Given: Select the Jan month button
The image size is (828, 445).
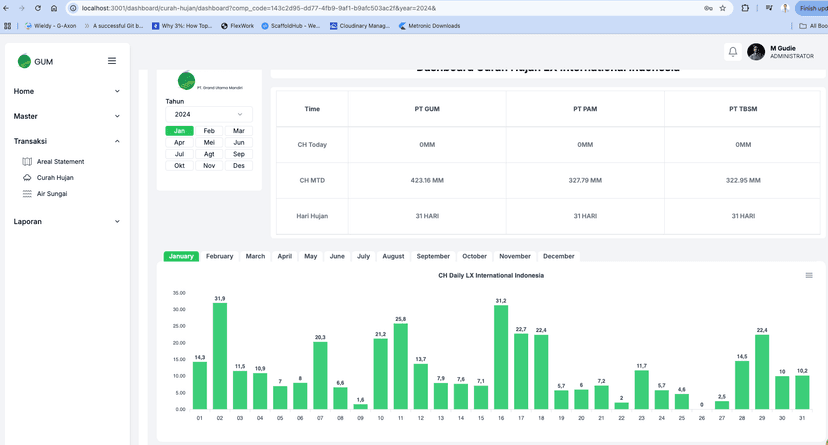Looking at the screenshot, I should pyautogui.click(x=180, y=130).
